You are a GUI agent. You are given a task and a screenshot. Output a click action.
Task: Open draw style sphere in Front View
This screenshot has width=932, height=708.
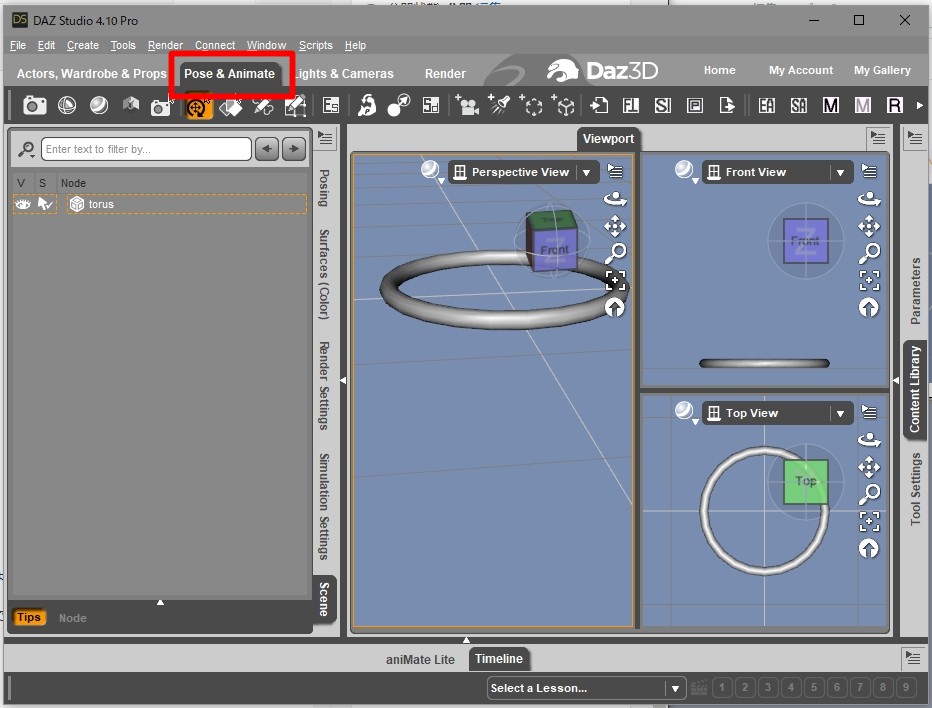coord(685,171)
